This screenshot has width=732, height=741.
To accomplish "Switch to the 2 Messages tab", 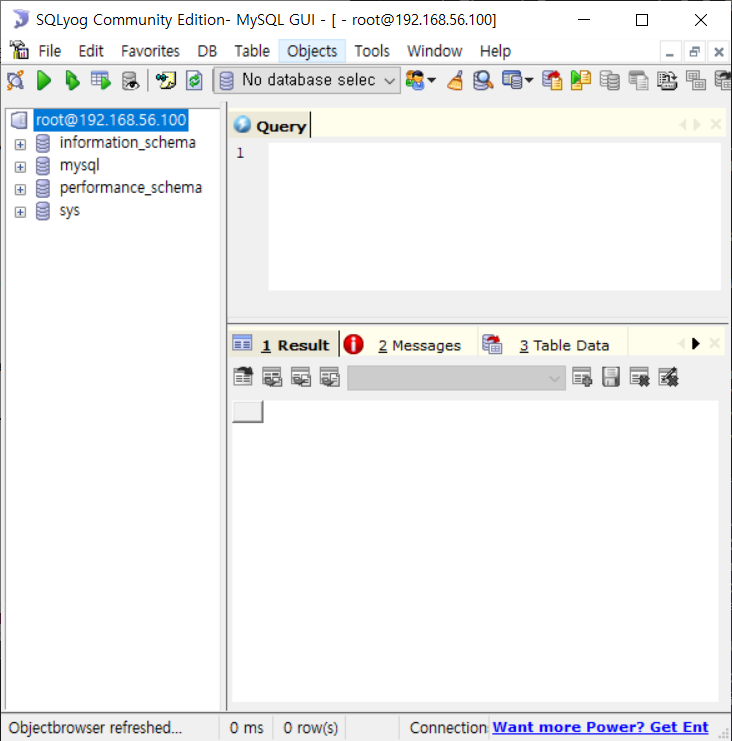I will tap(409, 345).
